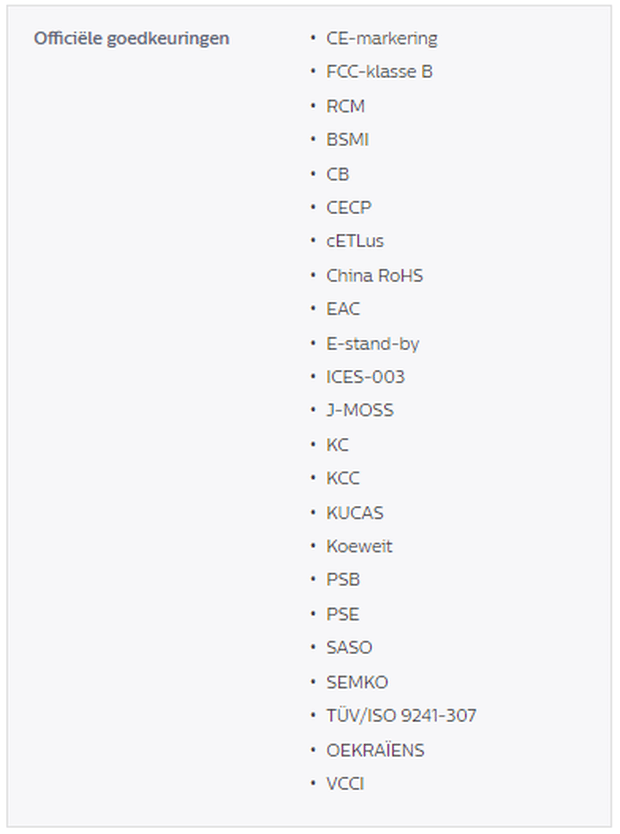The image size is (620, 834).
Task: Click the cETLus list item
Action: point(355,241)
